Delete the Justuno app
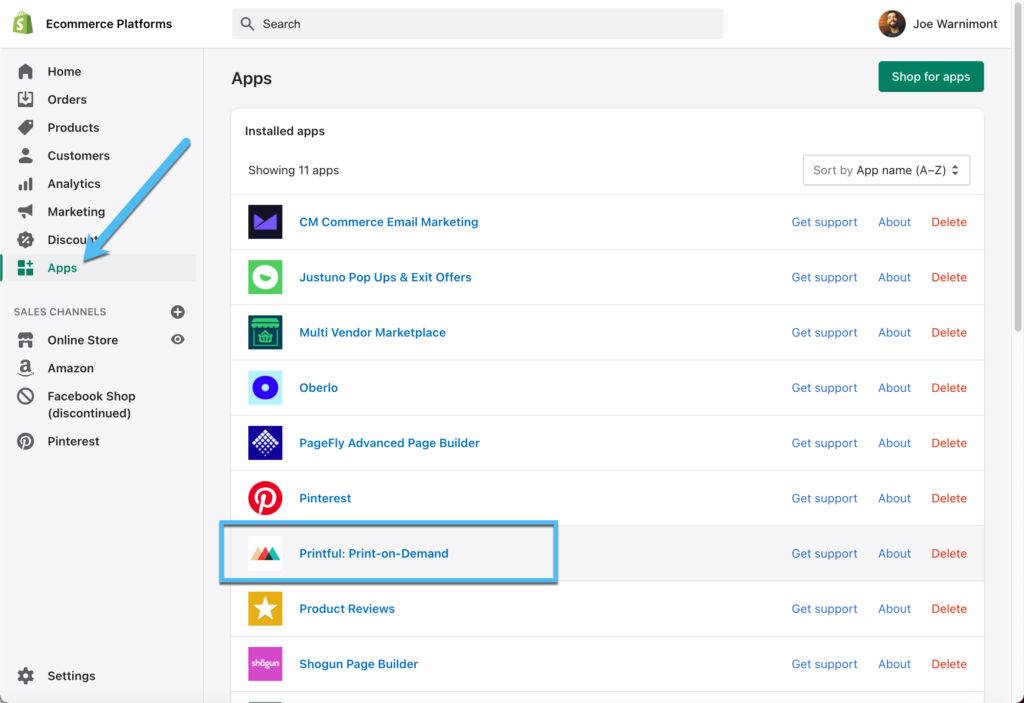Image resolution: width=1024 pixels, height=703 pixels. [x=949, y=277]
